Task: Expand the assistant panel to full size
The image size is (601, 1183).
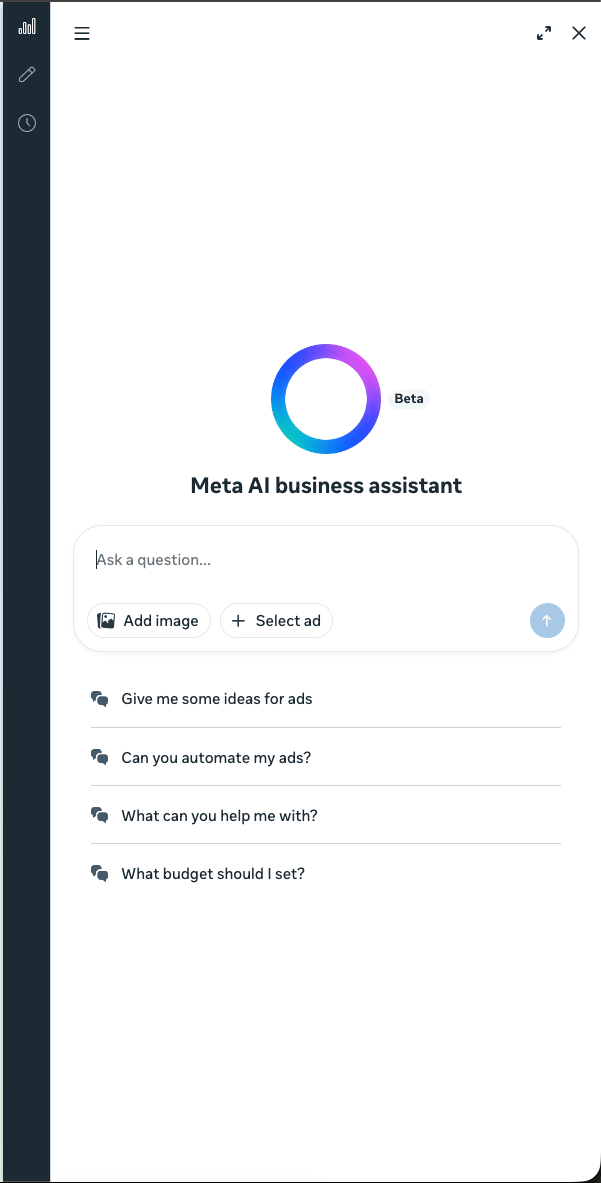Action: click(x=544, y=33)
